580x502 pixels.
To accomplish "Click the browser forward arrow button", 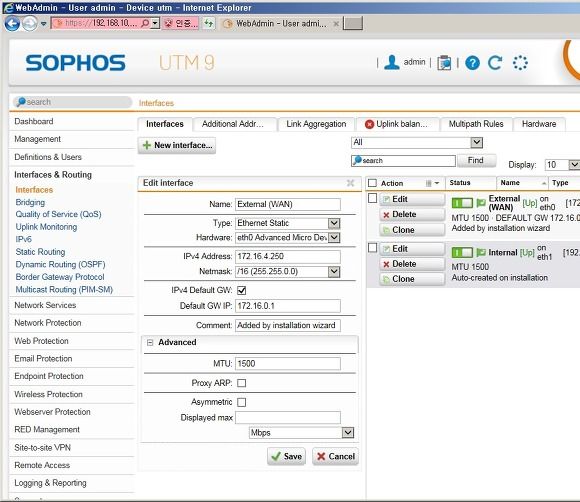I will click(30, 24).
